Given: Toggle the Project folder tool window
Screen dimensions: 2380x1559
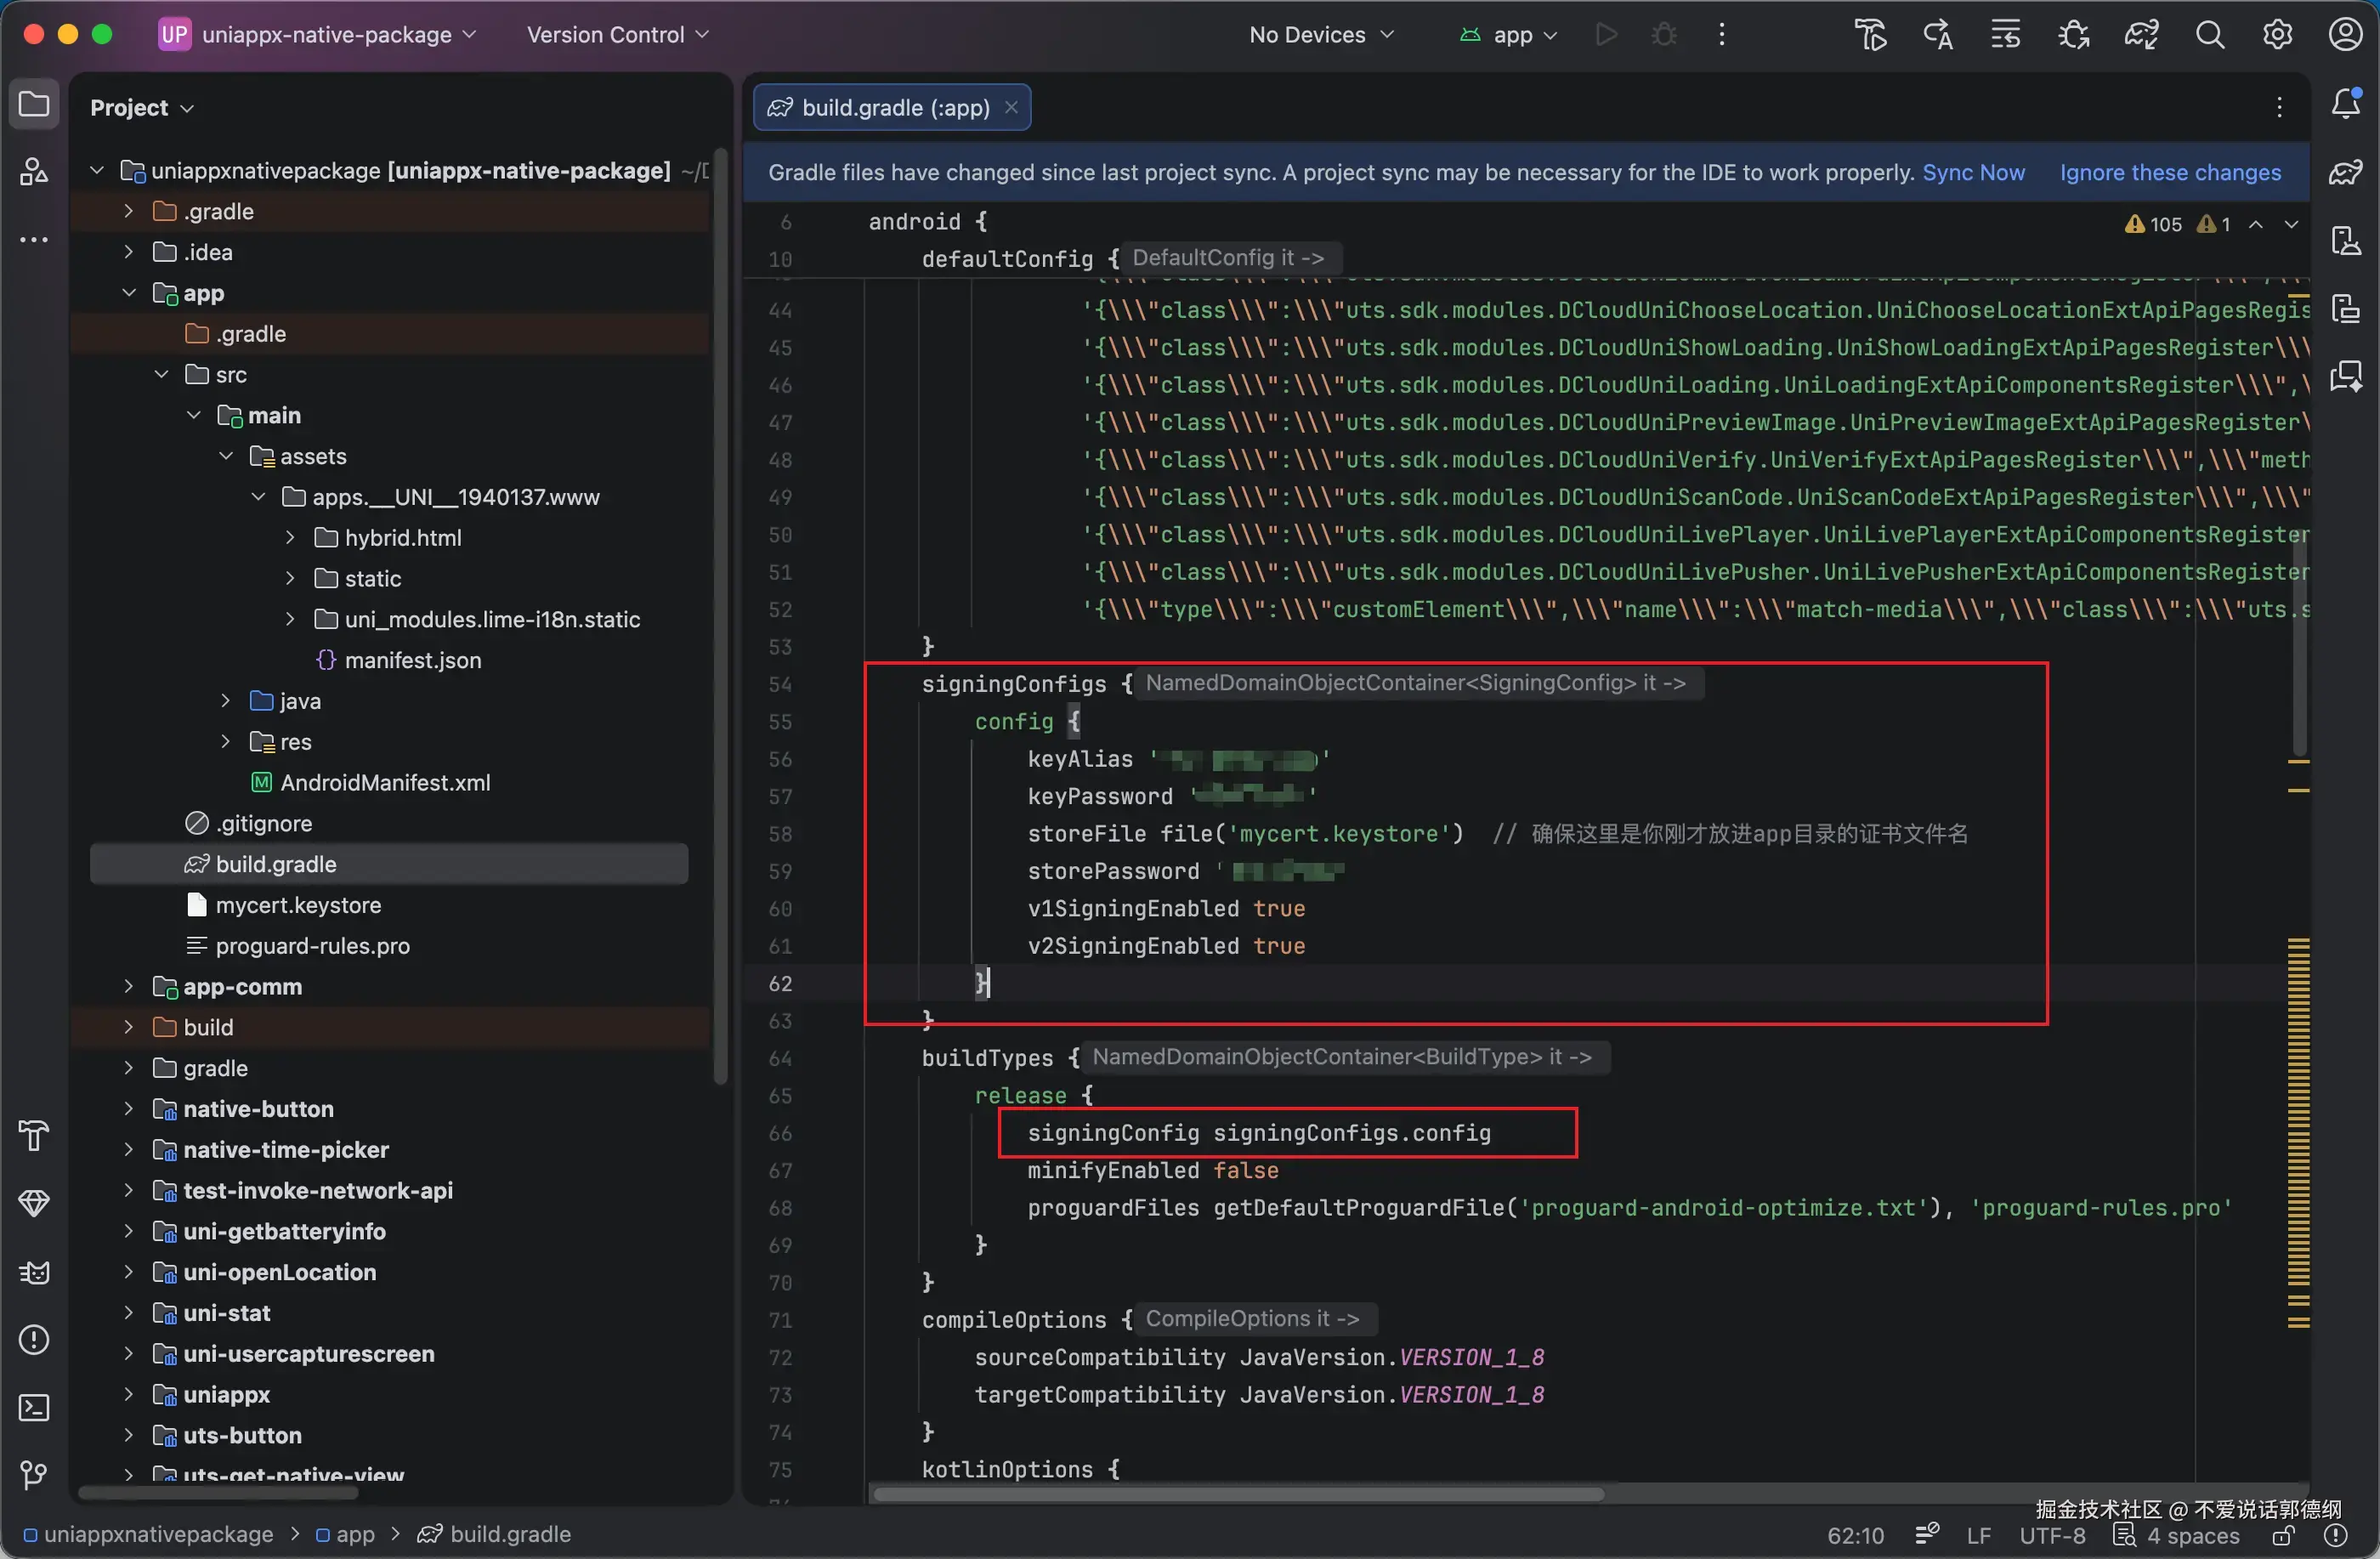Looking at the screenshot, I should (34, 104).
